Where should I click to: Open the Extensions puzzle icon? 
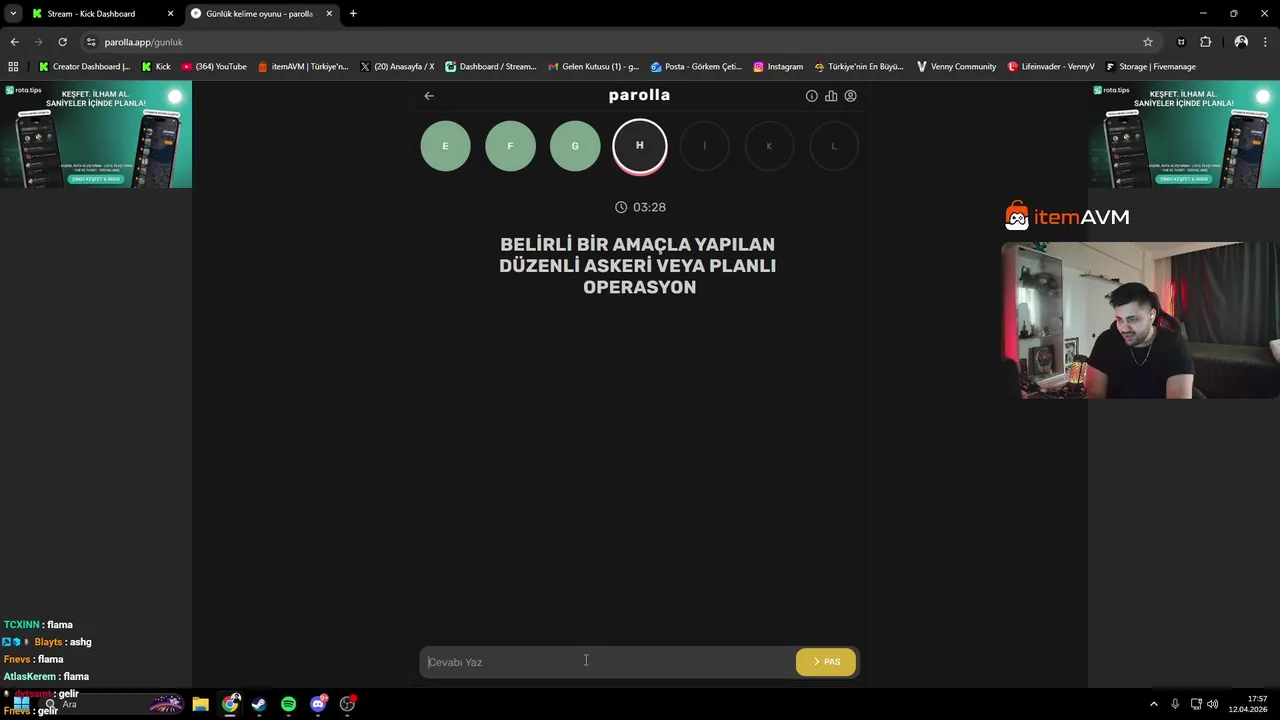(1205, 42)
